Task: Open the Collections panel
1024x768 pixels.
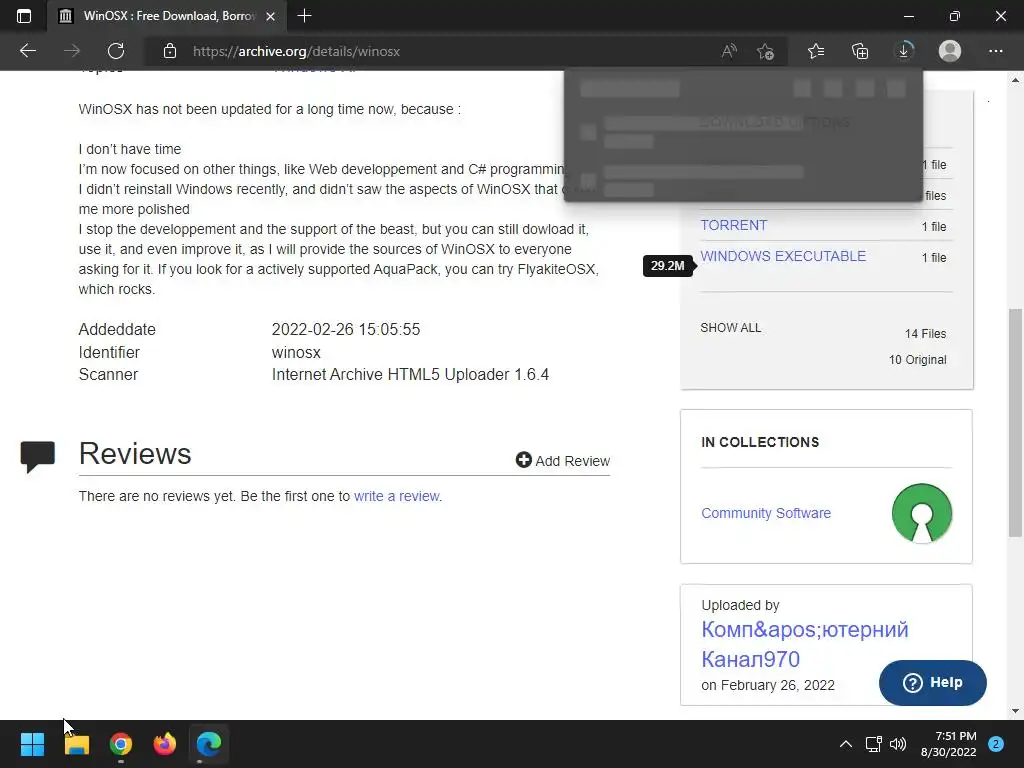Action: pyautogui.click(x=860, y=51)
